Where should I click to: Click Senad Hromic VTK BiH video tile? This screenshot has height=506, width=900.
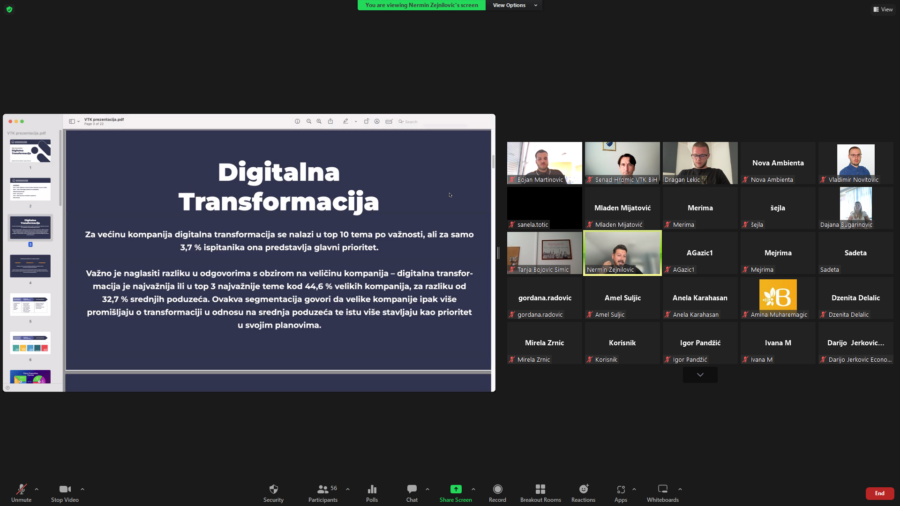pyautogui.click(x=622, y=163)
